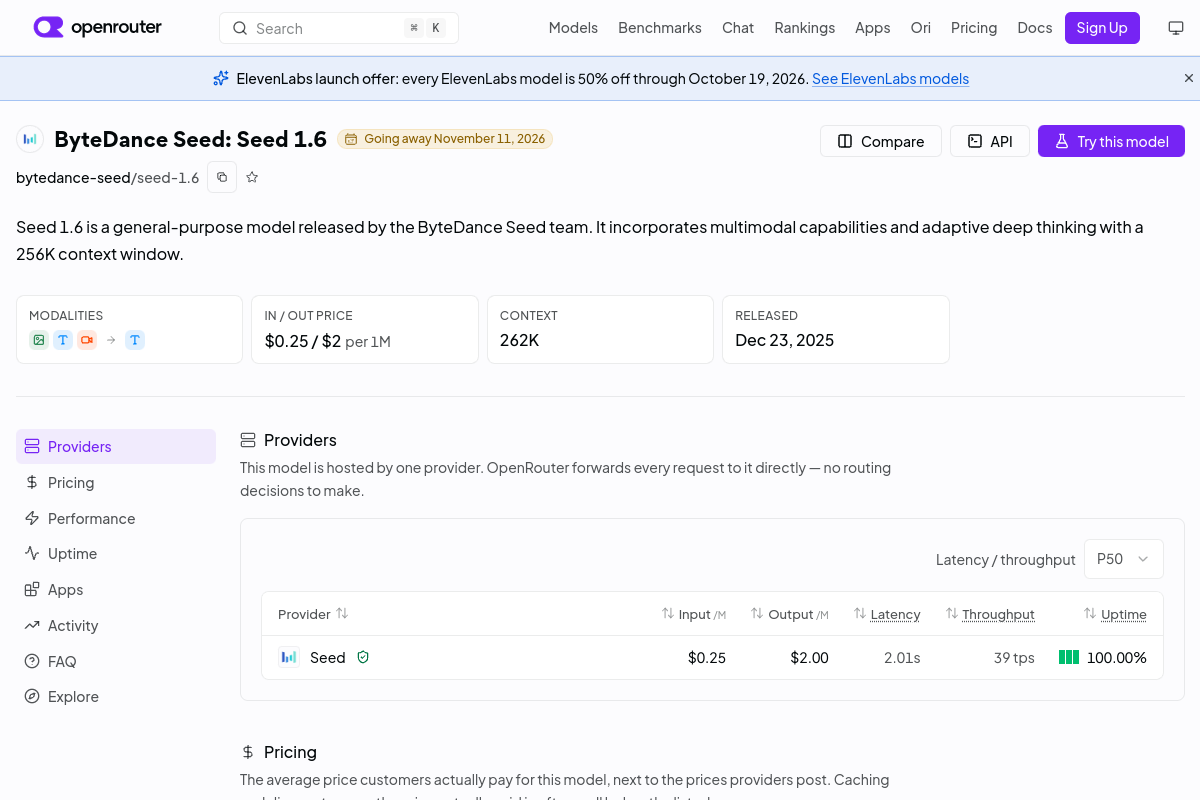Click the Going away November 11 badge

[445, 139]
